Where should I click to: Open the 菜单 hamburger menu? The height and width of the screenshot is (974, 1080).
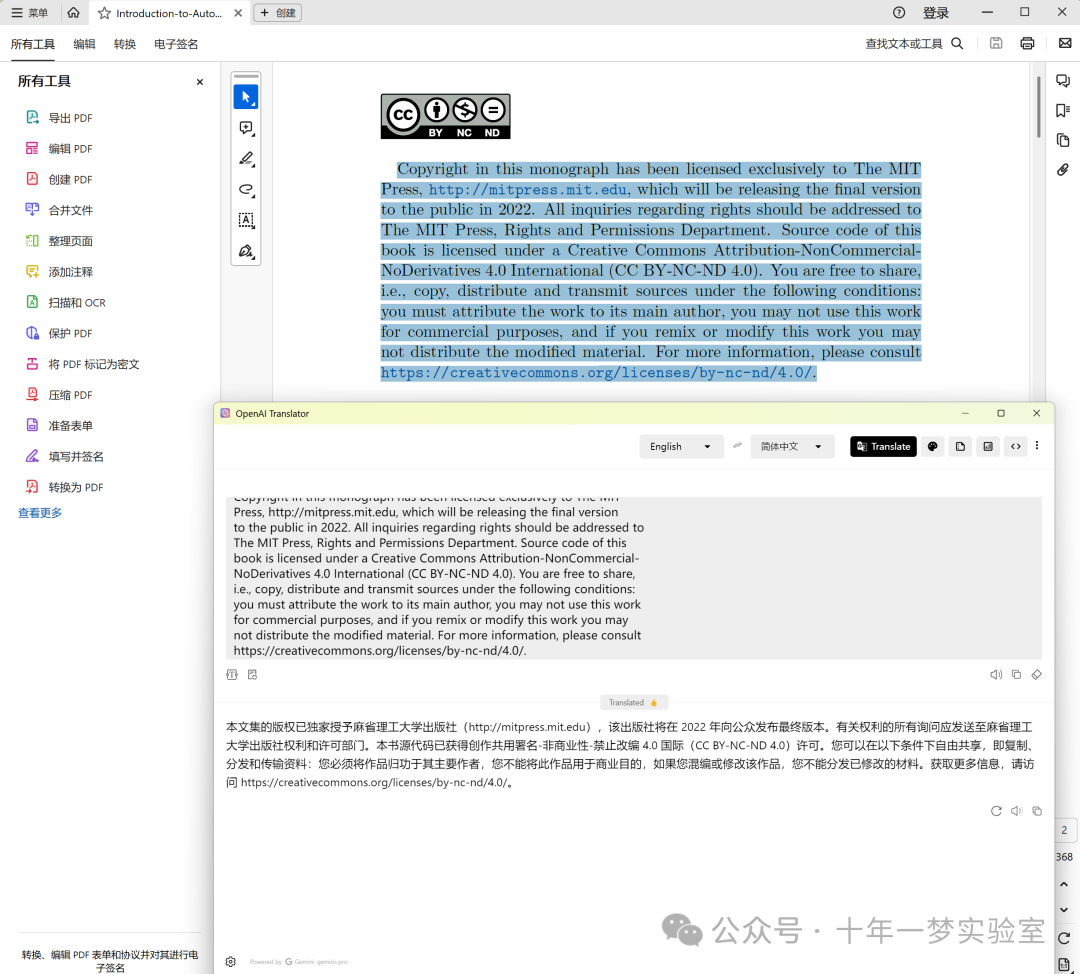(30, 12)
